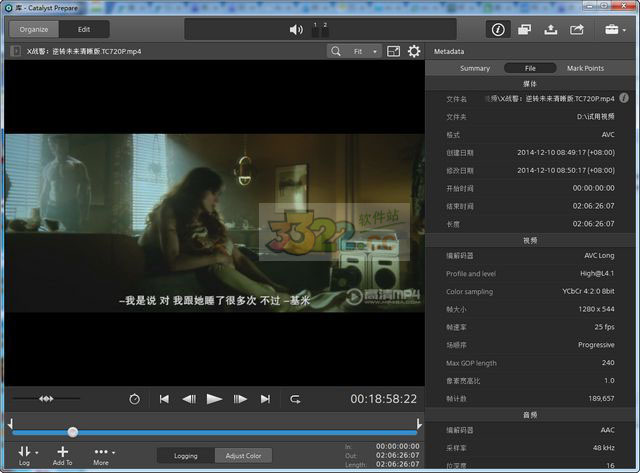Click the 189,657 frame count

point(601,398)
